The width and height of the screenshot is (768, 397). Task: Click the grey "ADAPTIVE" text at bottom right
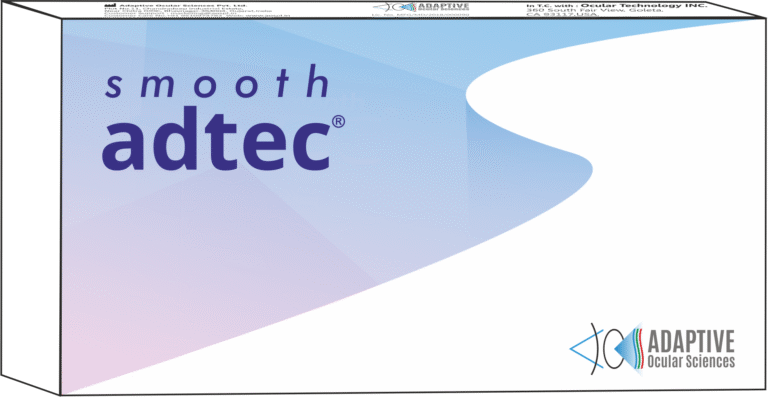pyautogui.click(x=691, y=341)
